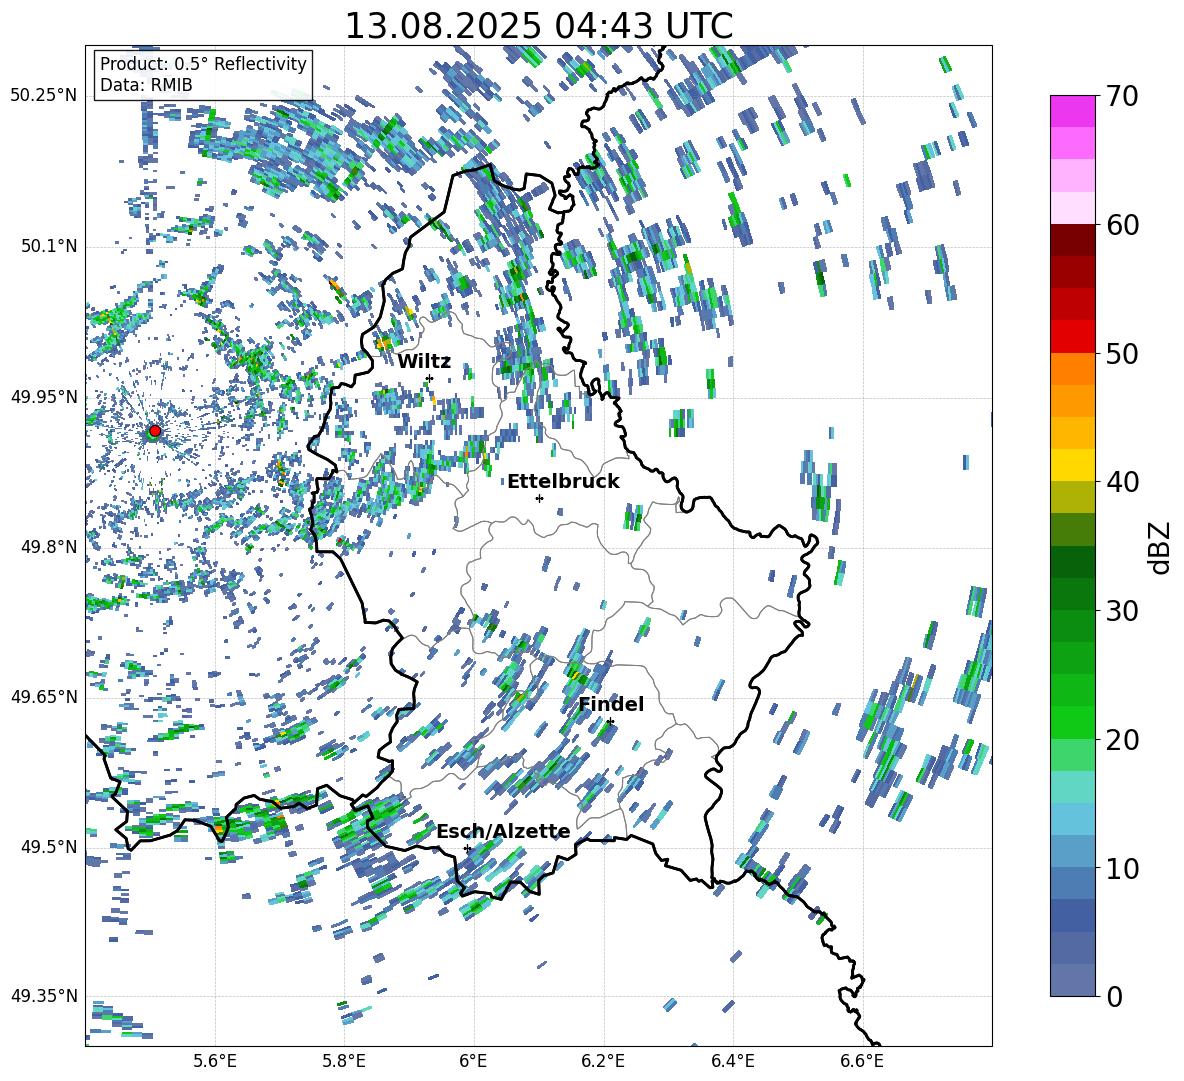1184x1081 pixels.
Task: Click the 50 value on colorbar
Action: [x=1122, y=354]
